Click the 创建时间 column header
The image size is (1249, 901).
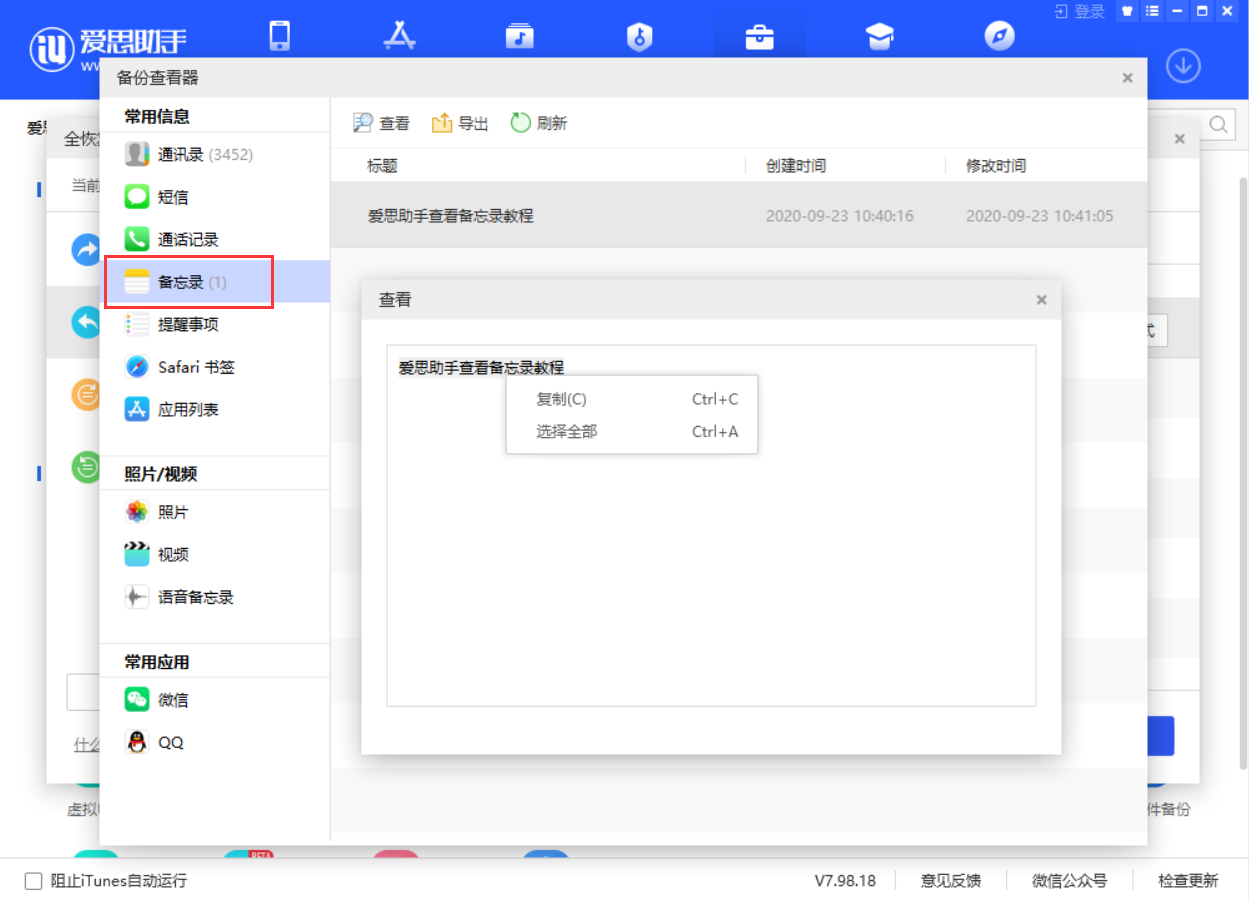tap(796, 166)
